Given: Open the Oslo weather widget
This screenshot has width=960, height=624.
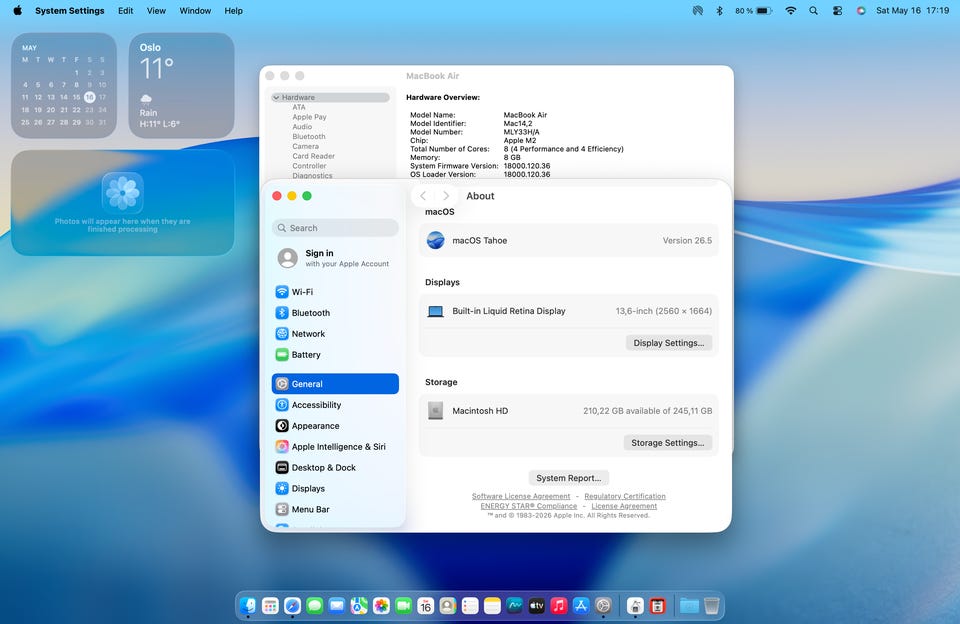Looking at the screenshot, I should 181,85.
